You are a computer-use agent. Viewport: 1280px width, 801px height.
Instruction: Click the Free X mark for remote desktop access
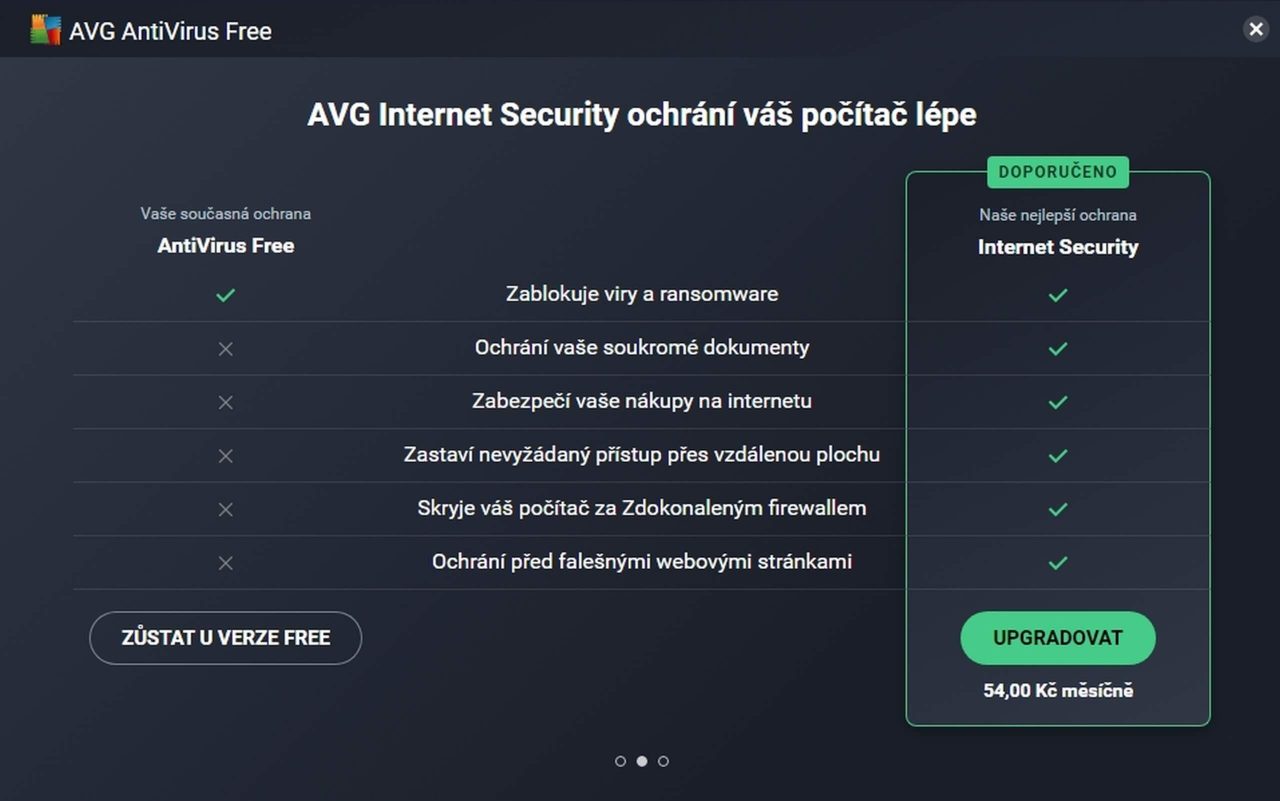pyautogui.click(x=226, y=456)
